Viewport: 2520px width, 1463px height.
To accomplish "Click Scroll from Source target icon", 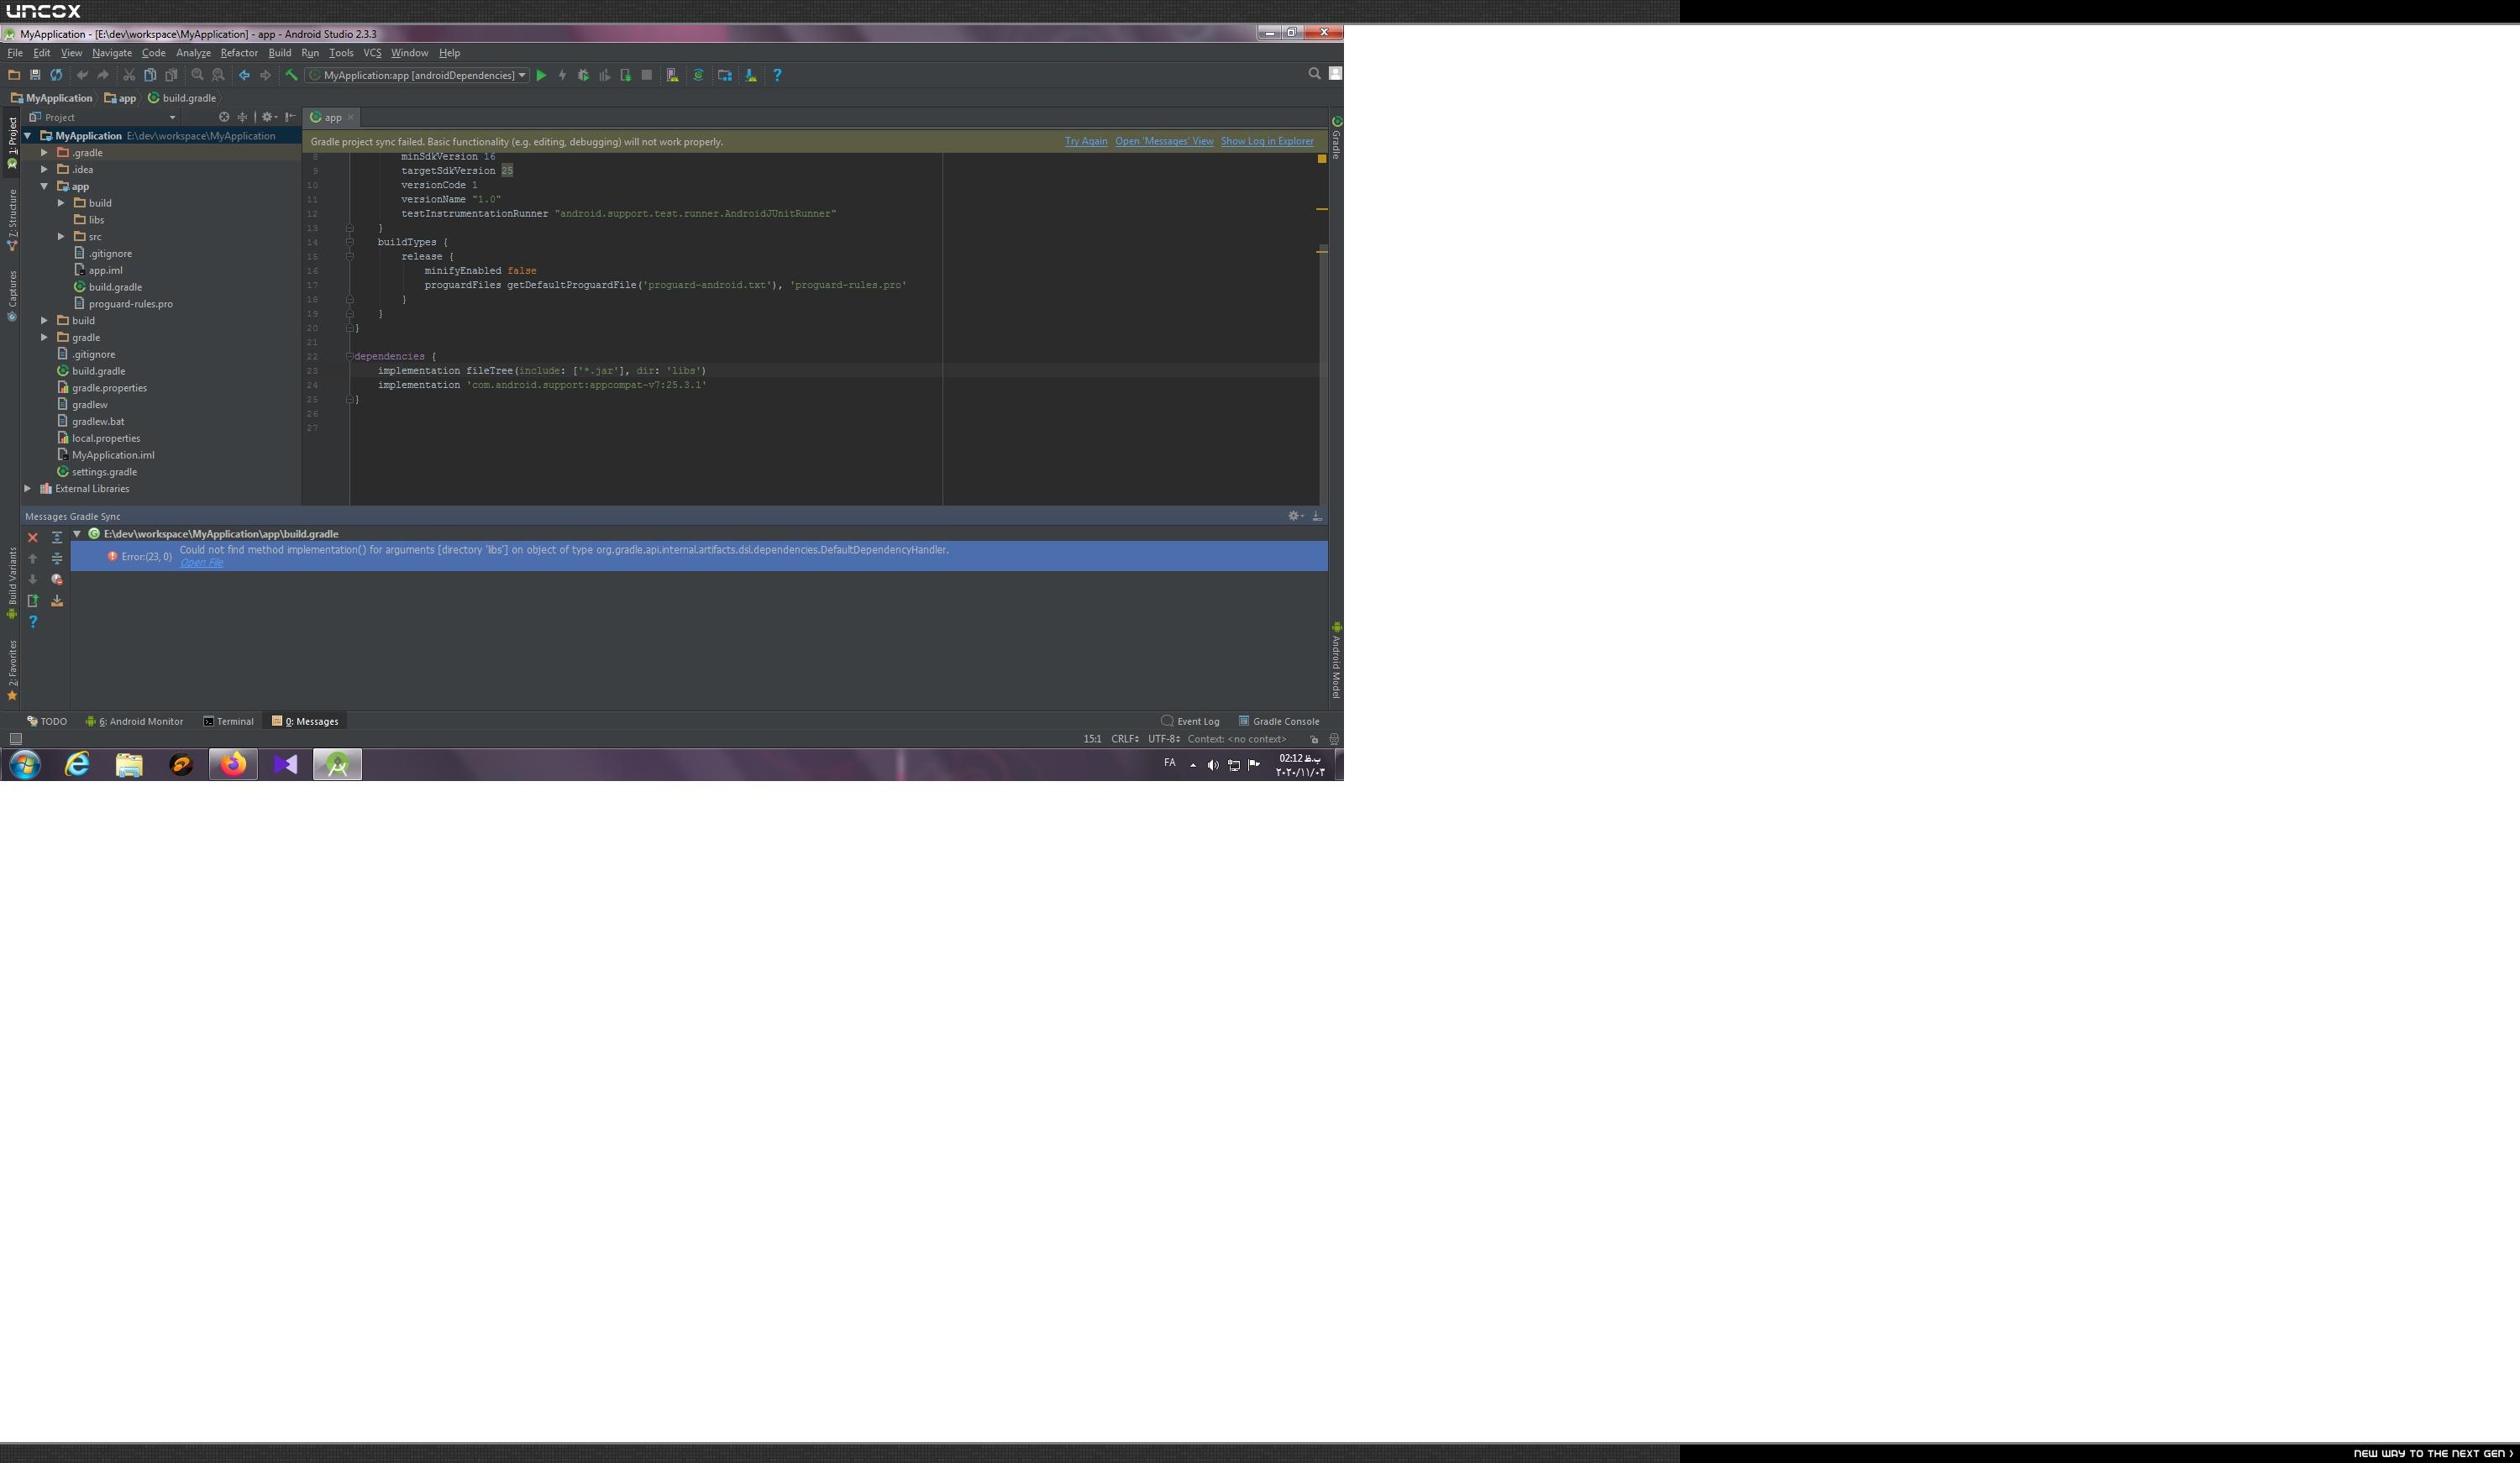I will [224, 117].
